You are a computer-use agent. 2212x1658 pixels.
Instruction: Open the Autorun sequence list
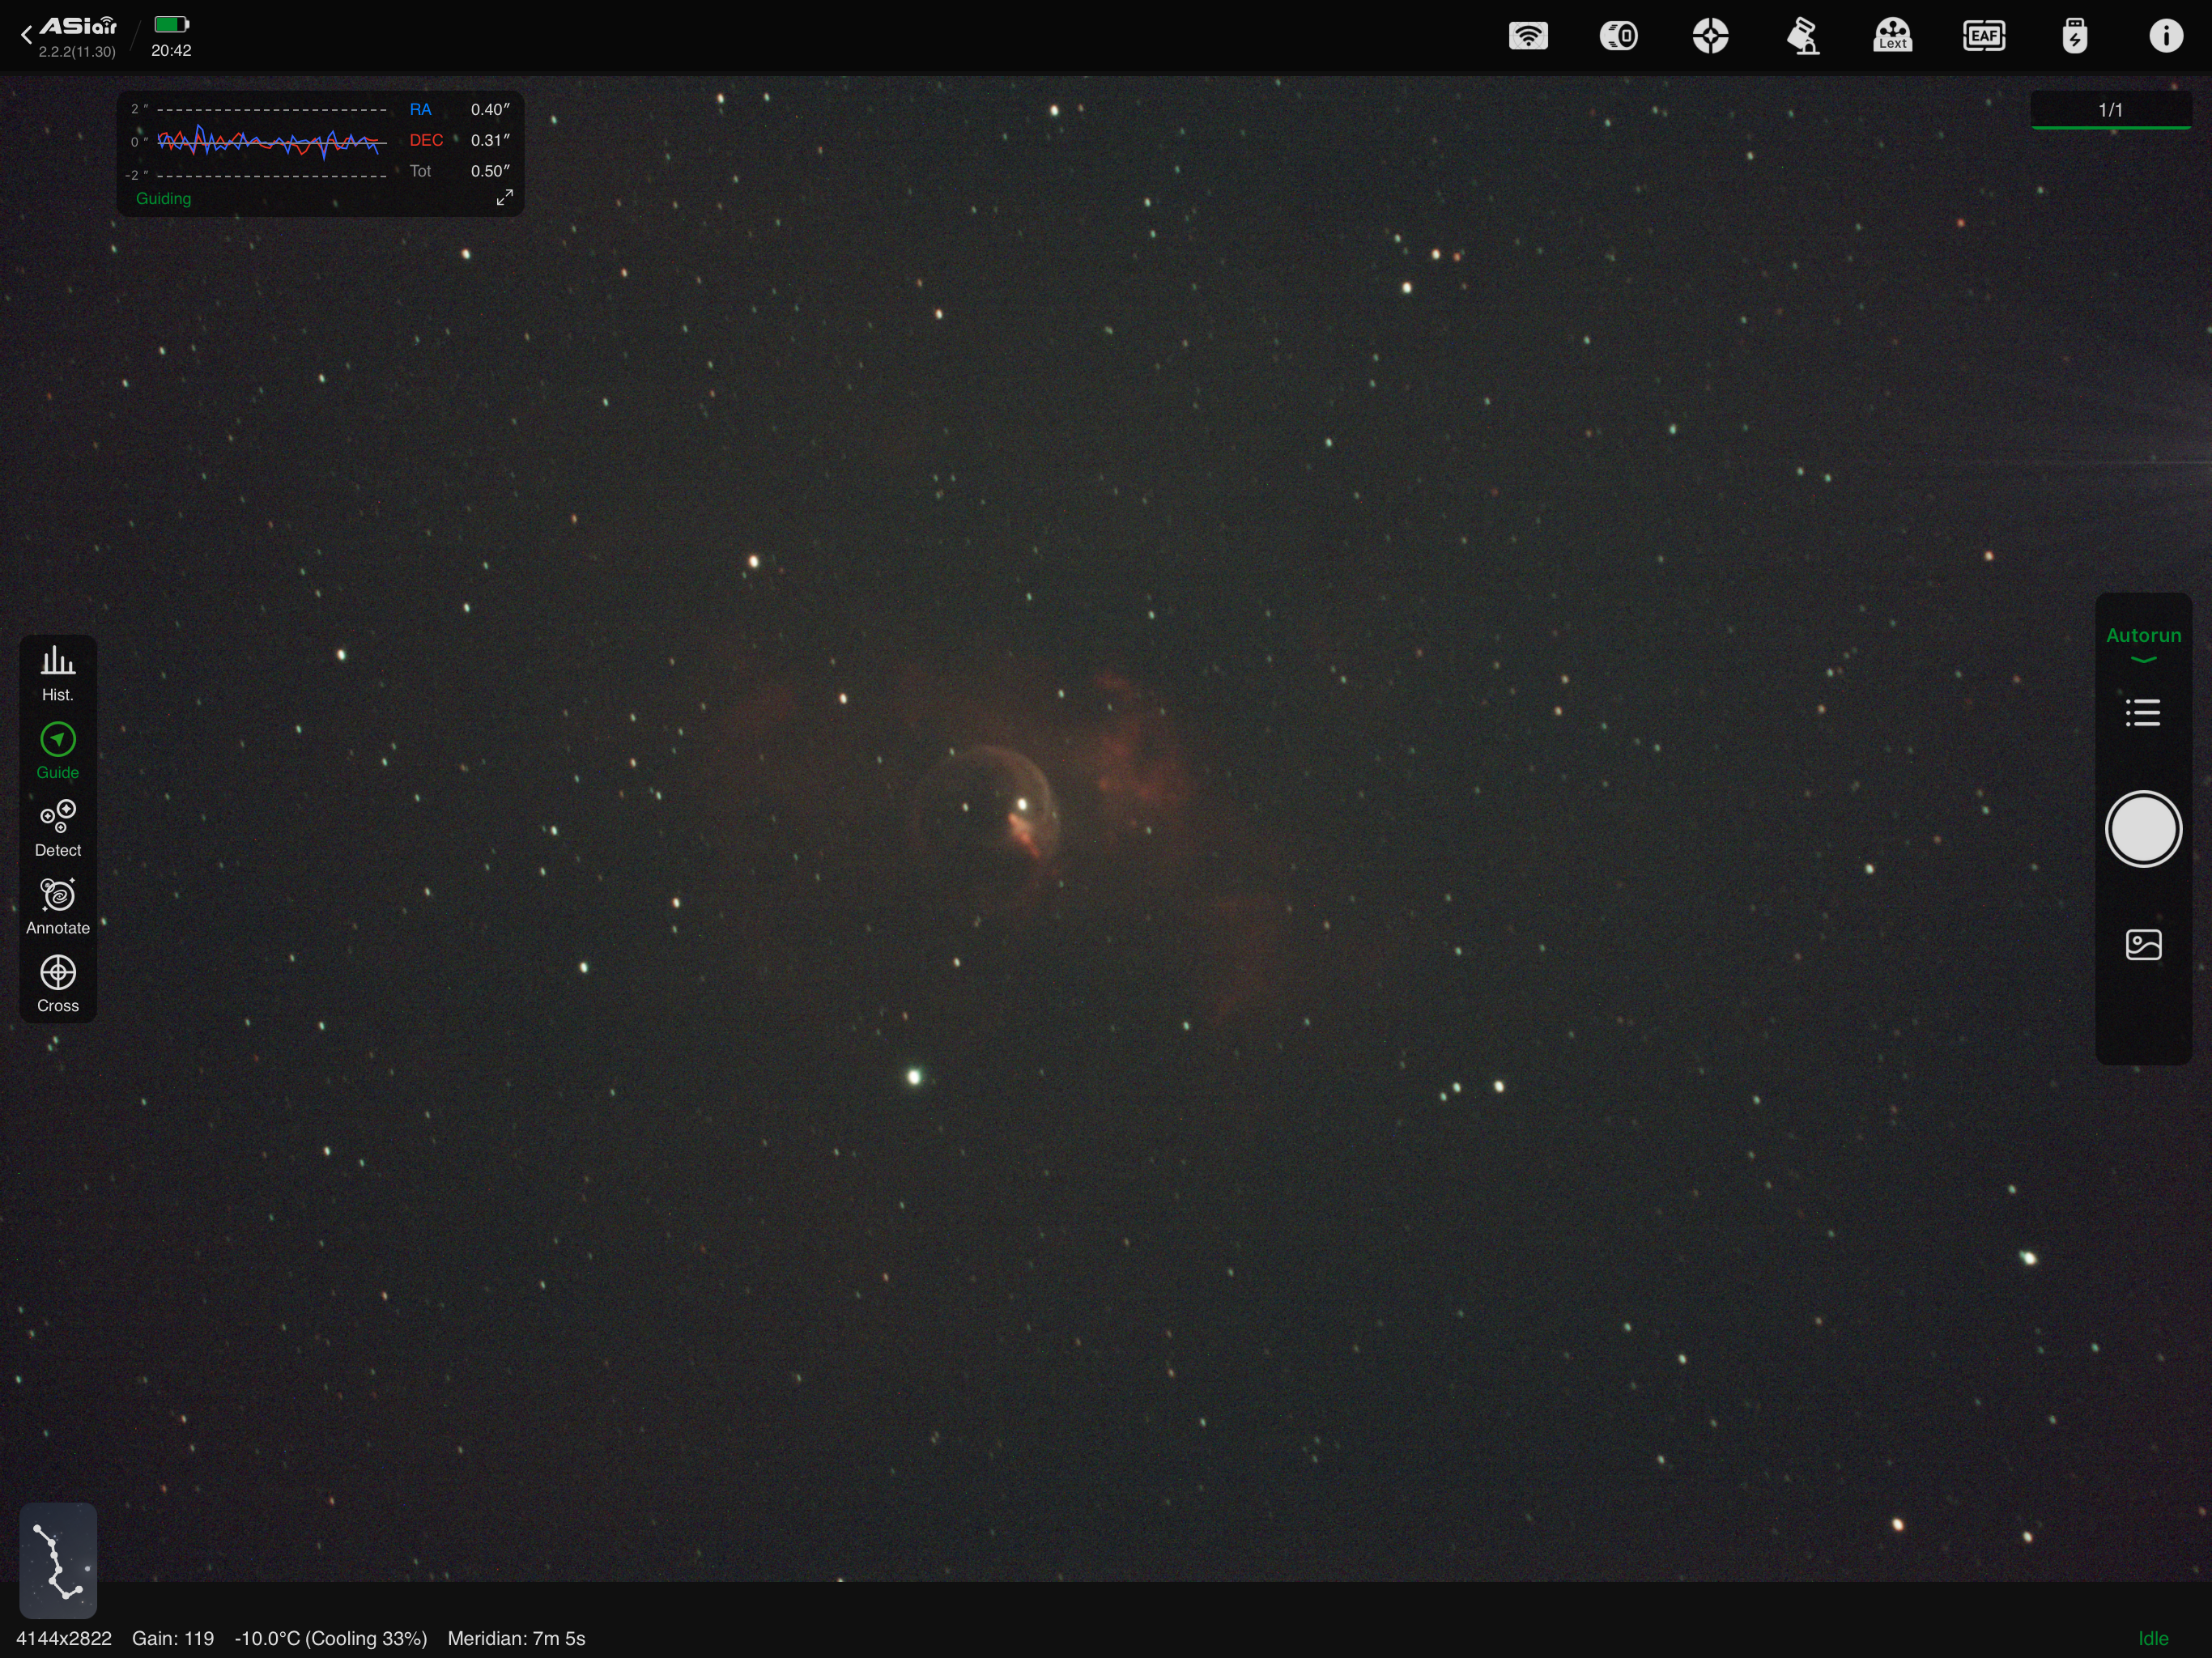click(x=2142, y=713)
